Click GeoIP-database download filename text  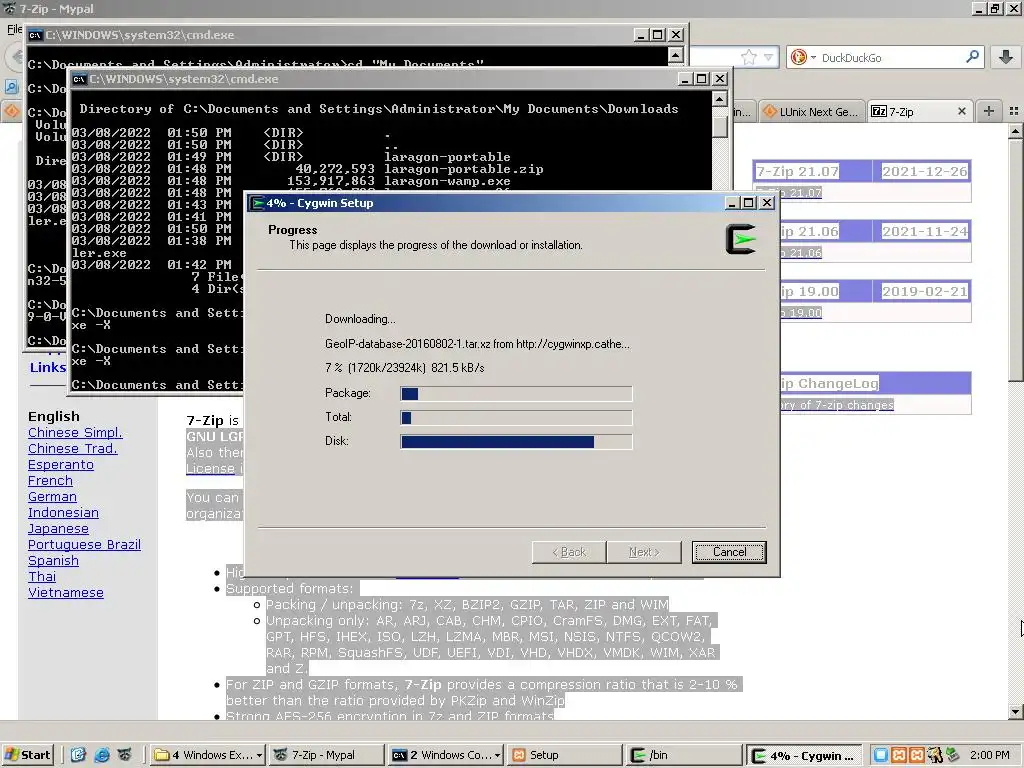[408, 344]
